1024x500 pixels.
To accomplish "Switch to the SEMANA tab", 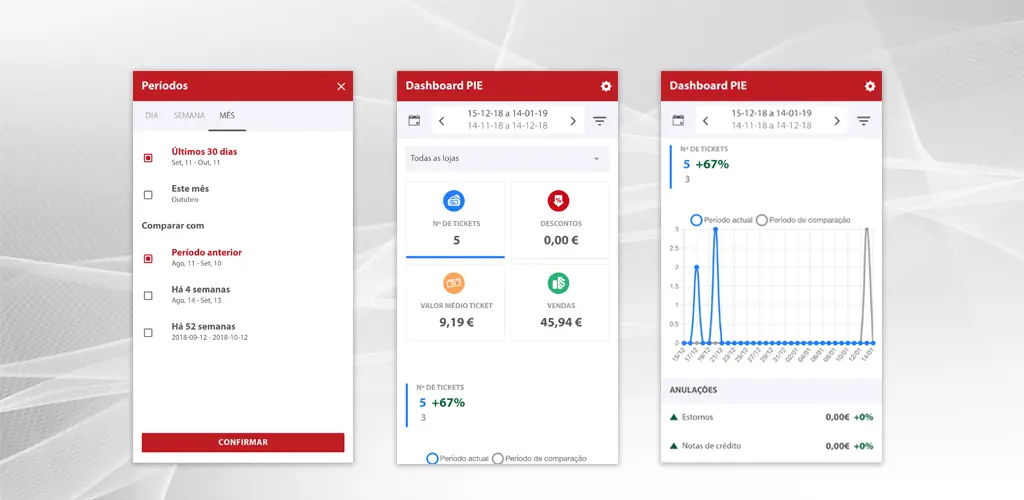I will tap(189, 116).
